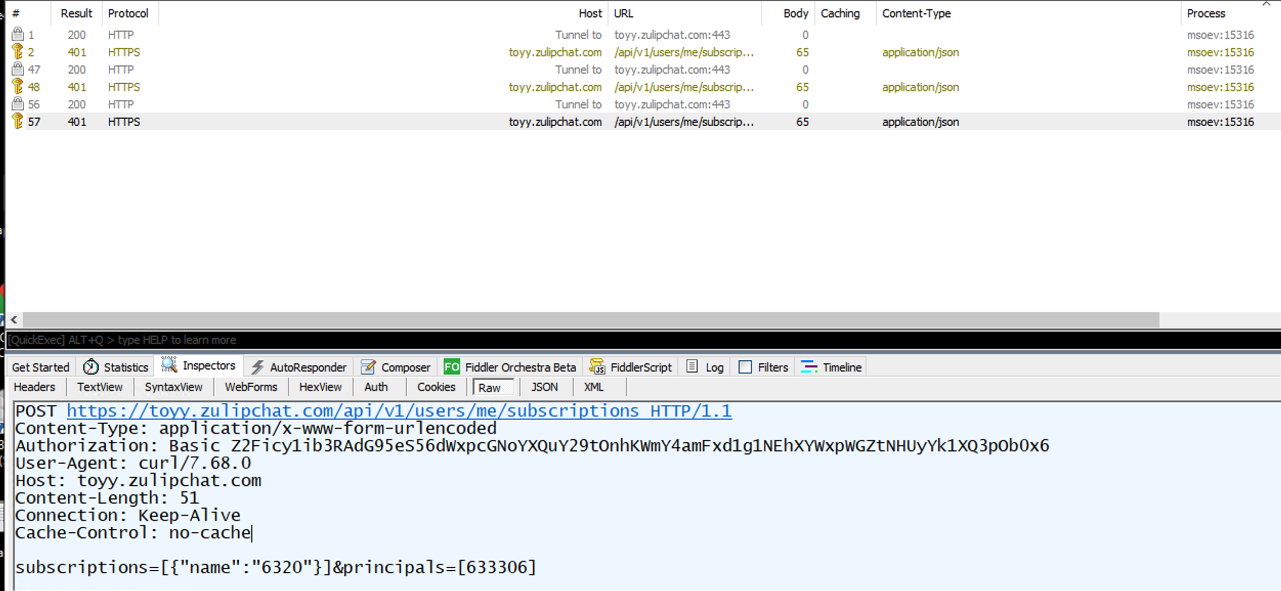The width and height of the screenshot is (1281, 591).
Task: Click the Inspectors tab magnifier icon
Action: [x=169, y=366]
